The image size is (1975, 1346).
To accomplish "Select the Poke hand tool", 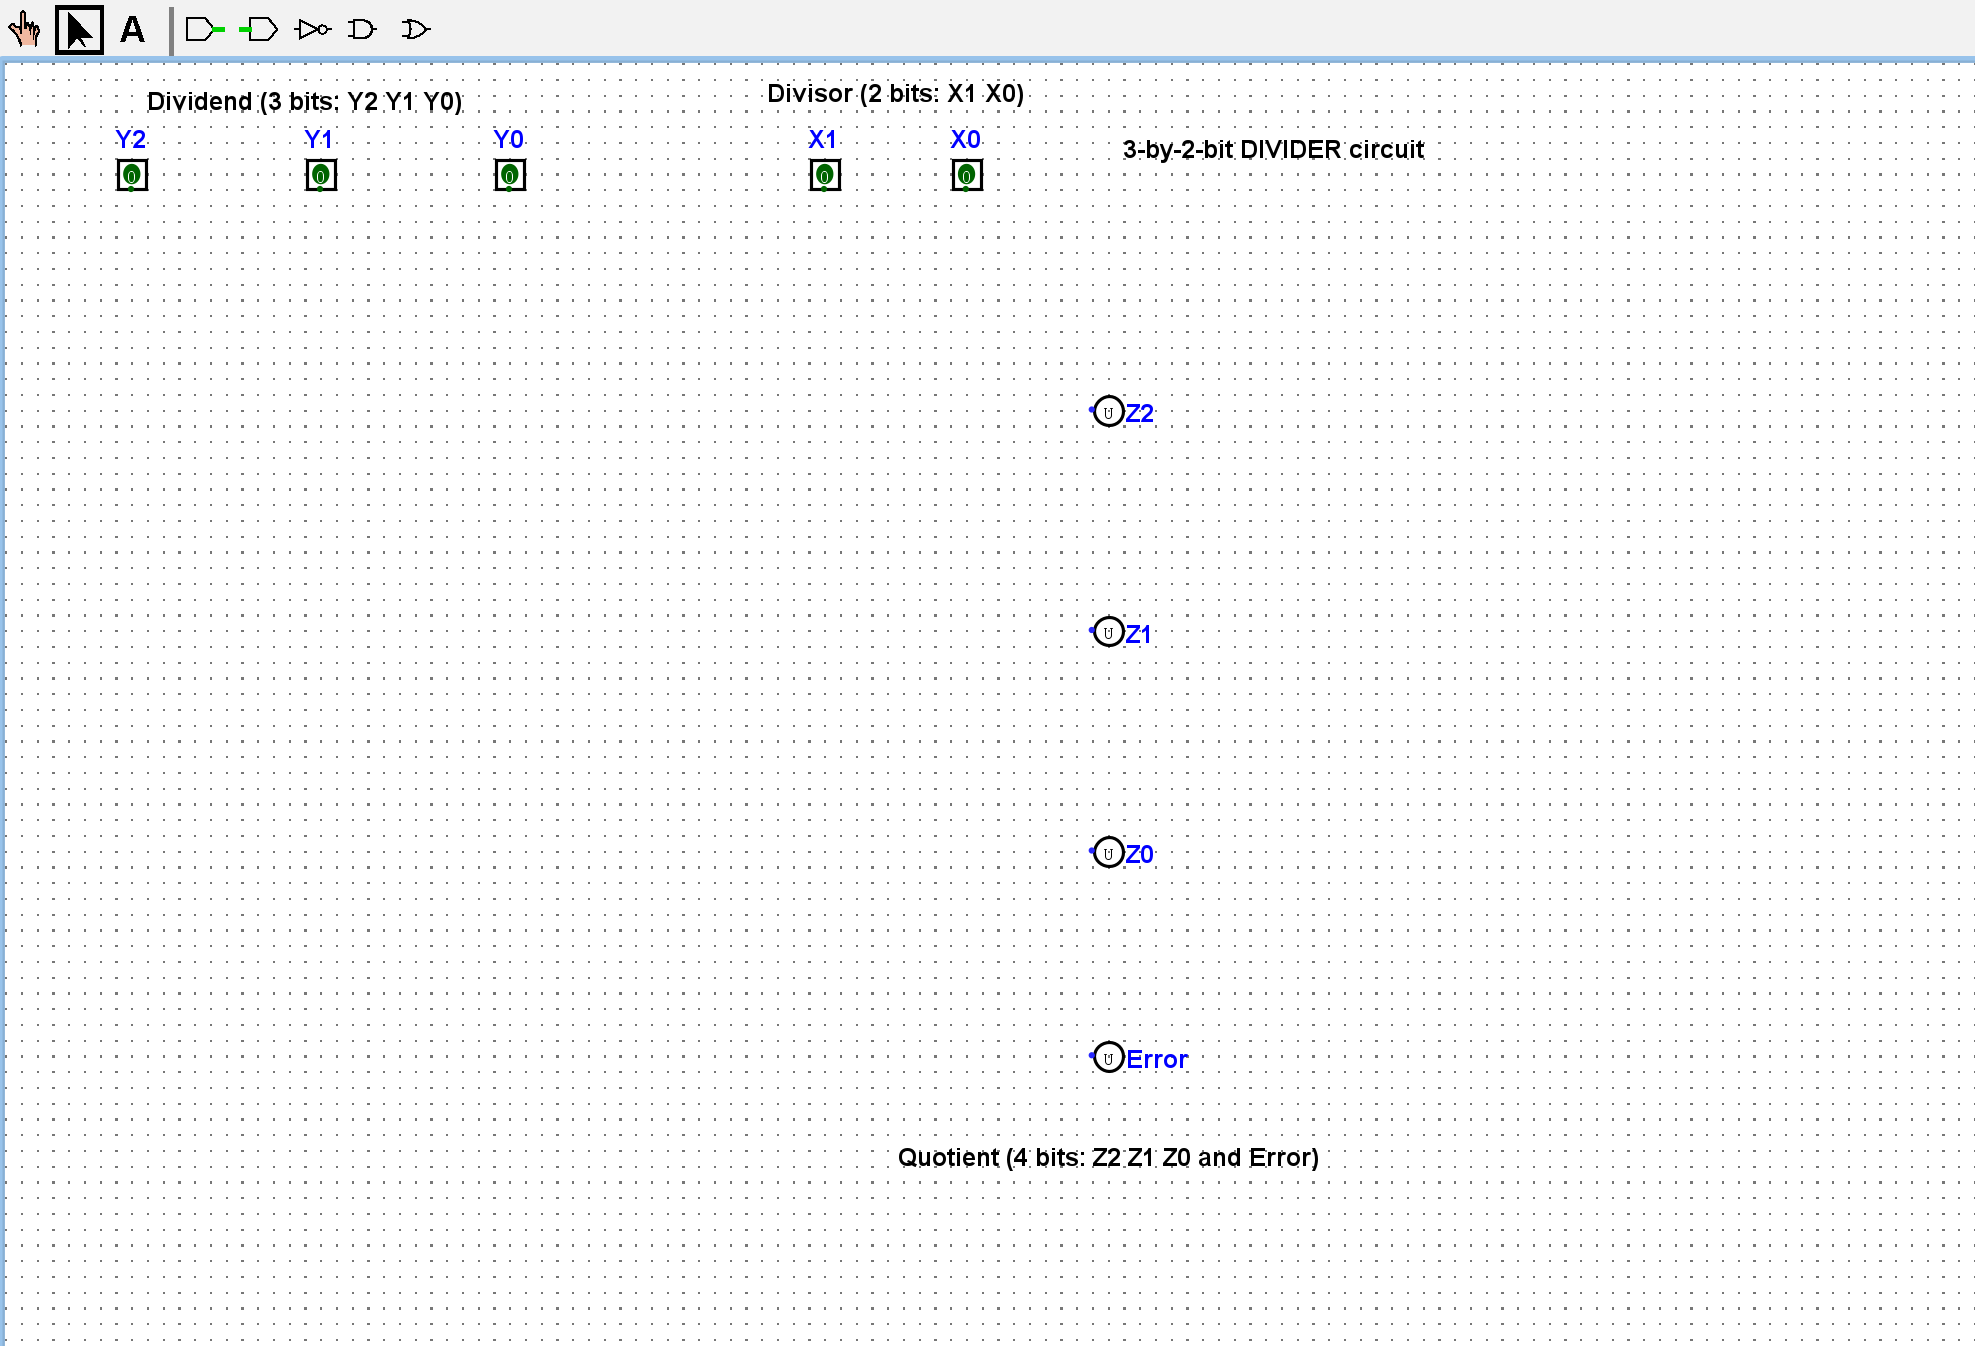I will (x=24, y=30).
